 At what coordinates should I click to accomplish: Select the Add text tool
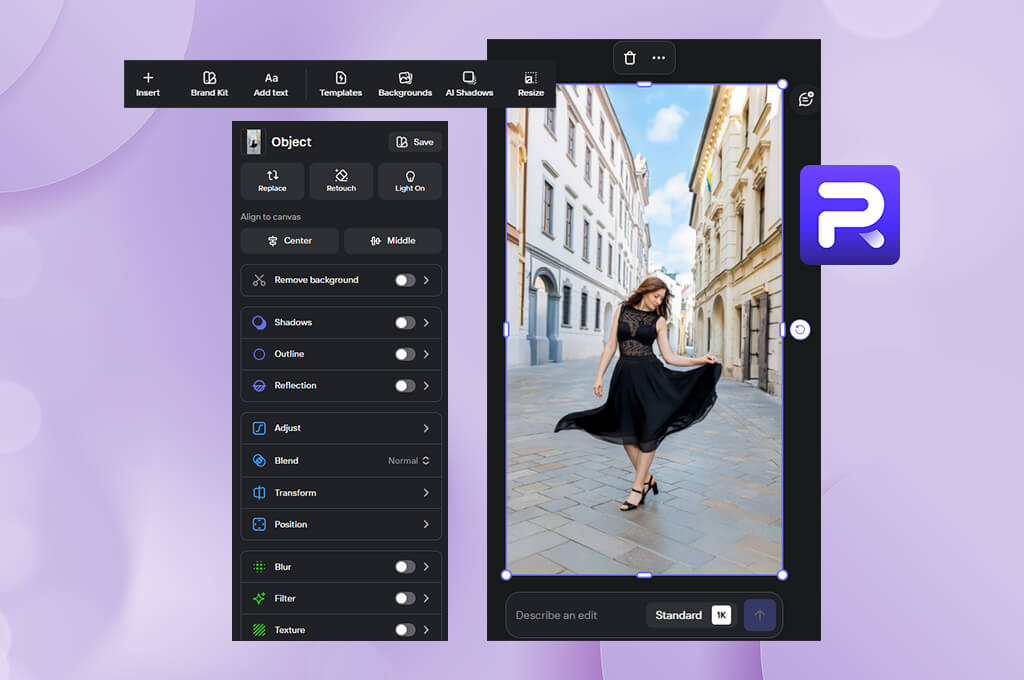[271, 84]
